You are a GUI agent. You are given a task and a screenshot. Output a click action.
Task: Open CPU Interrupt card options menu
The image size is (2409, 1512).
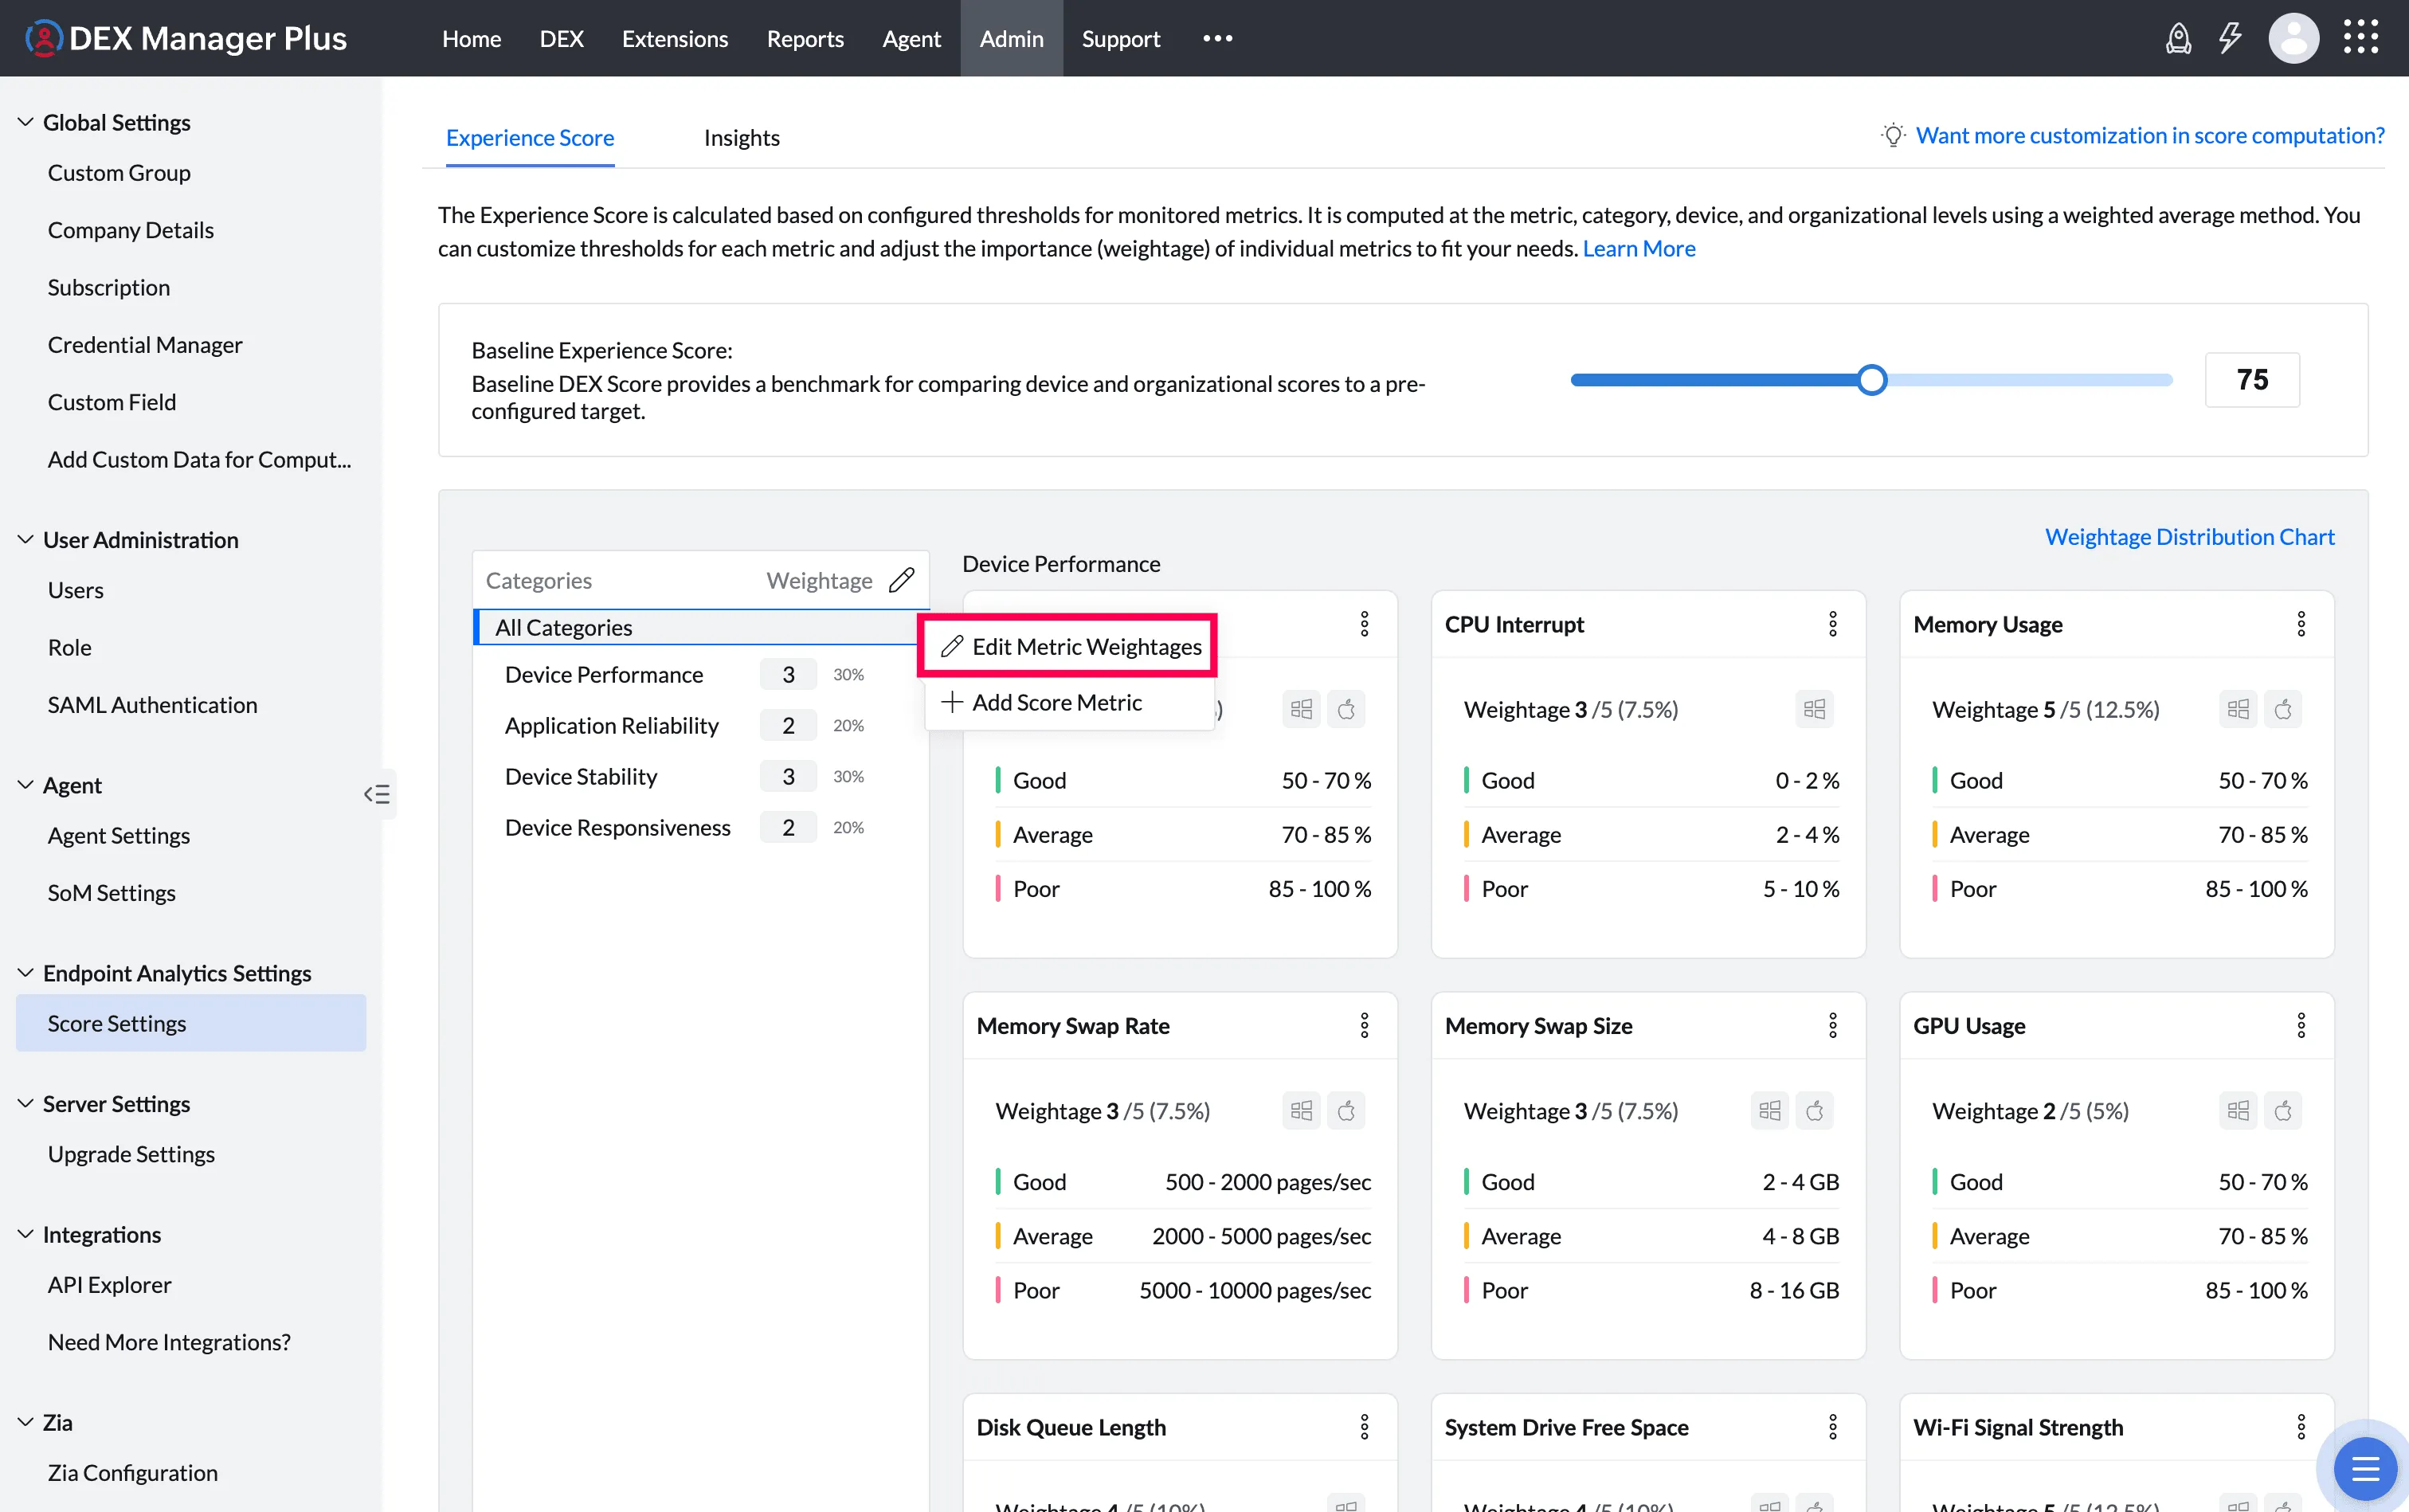pos(1832,624)
